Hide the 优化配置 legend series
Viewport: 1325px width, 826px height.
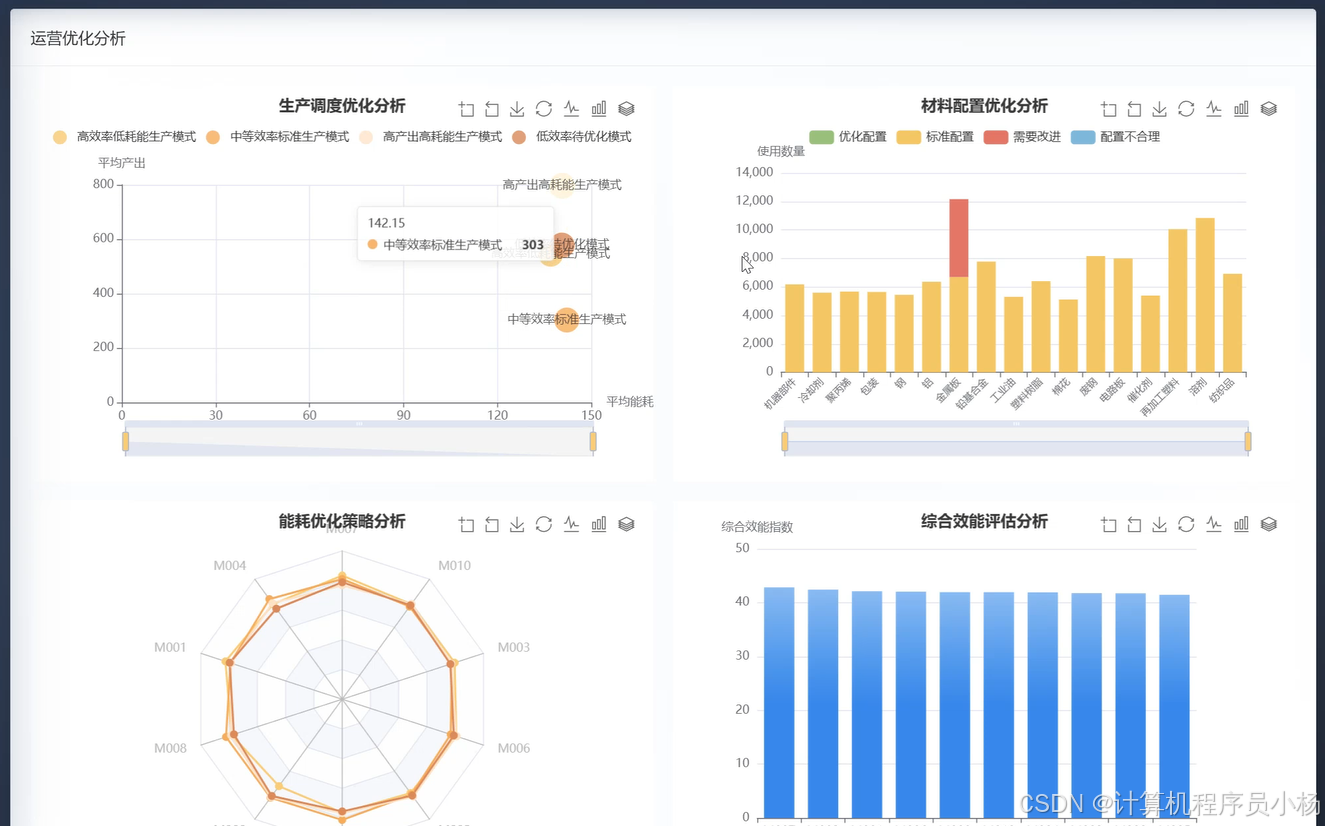click(x=848, y=137)
